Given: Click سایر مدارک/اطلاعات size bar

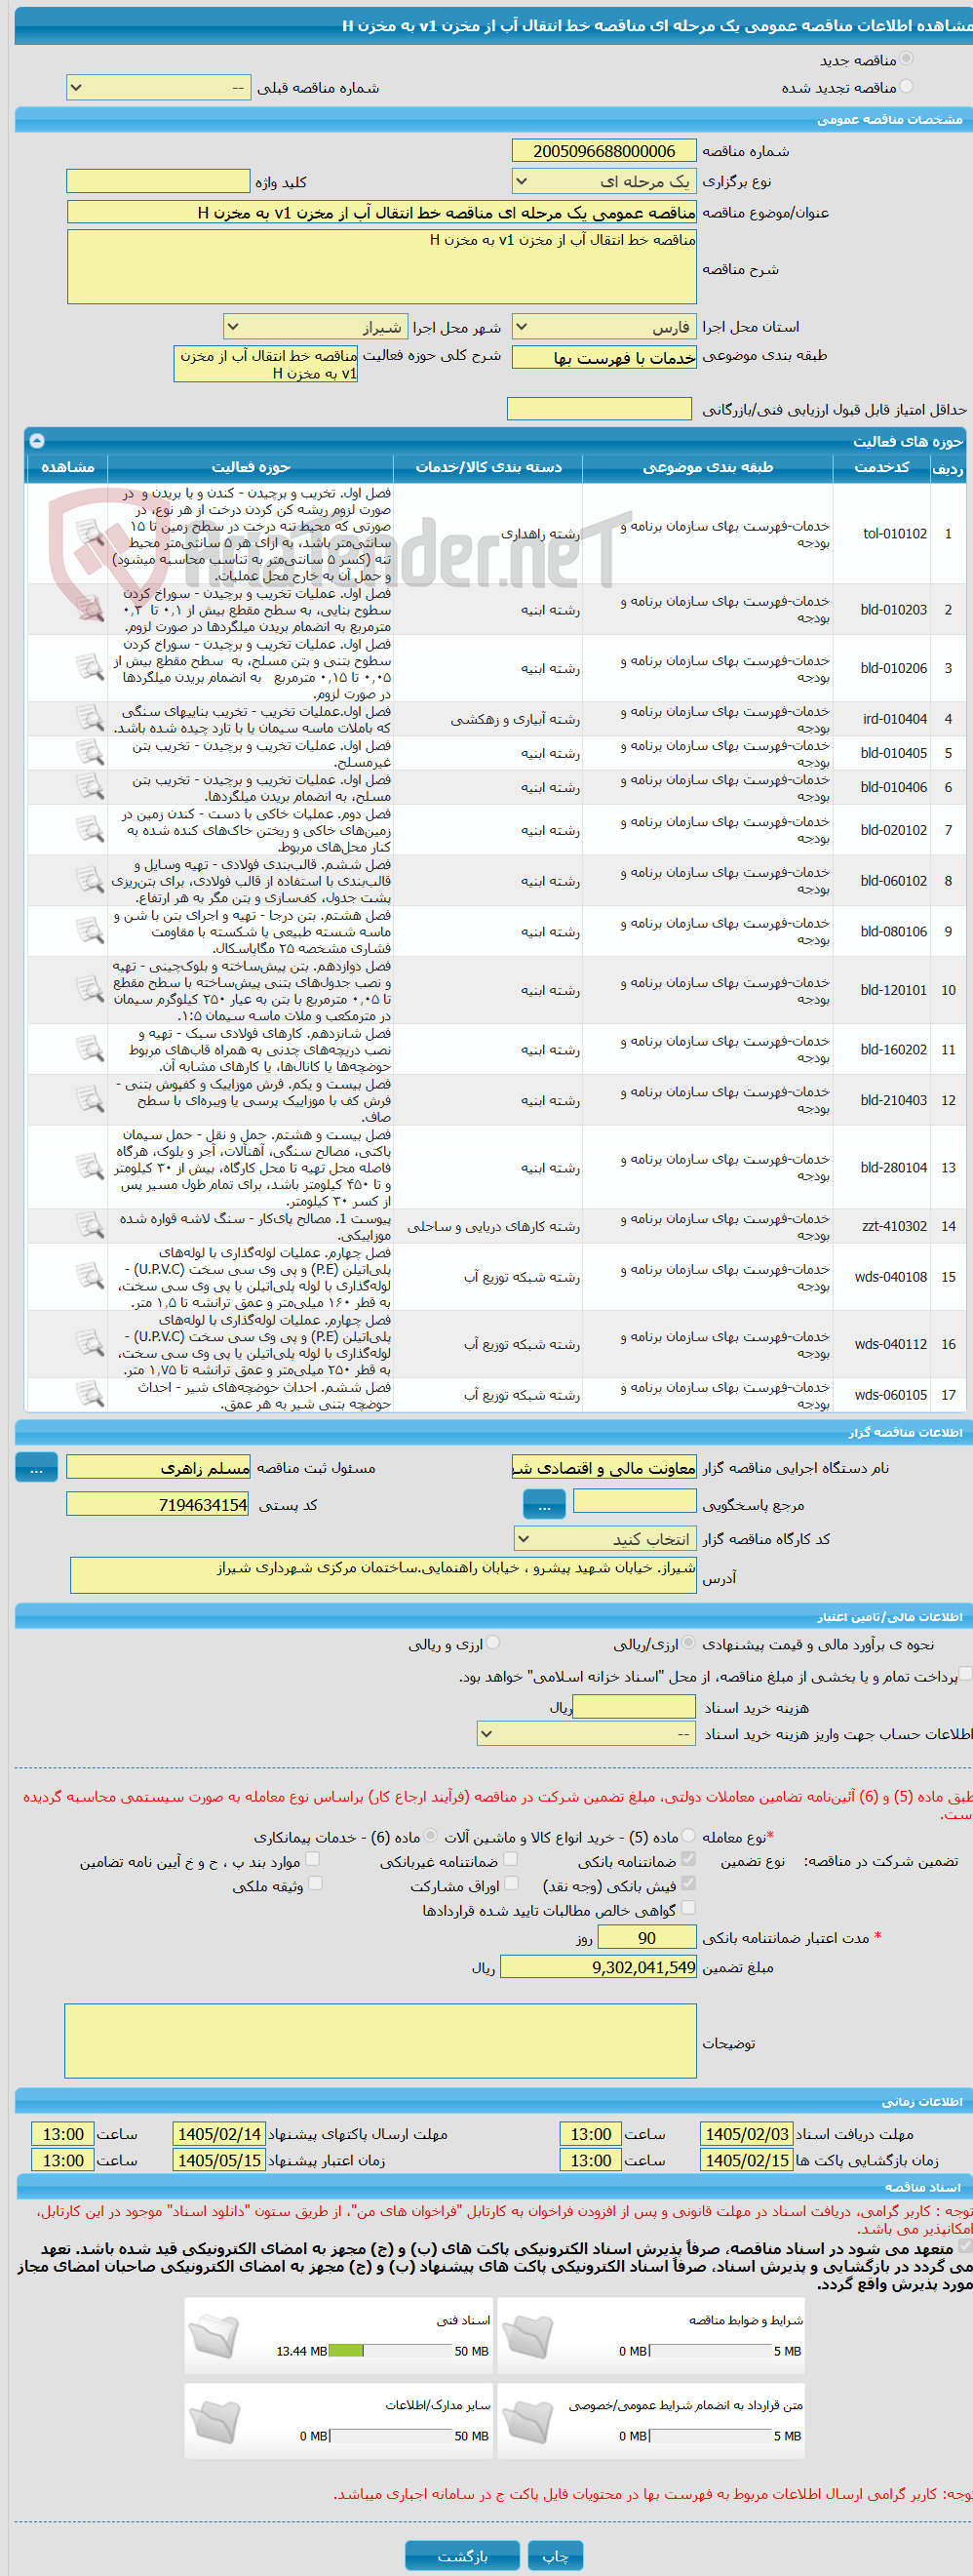Looking at the screenshot, I should click(x=390, y=2436).
